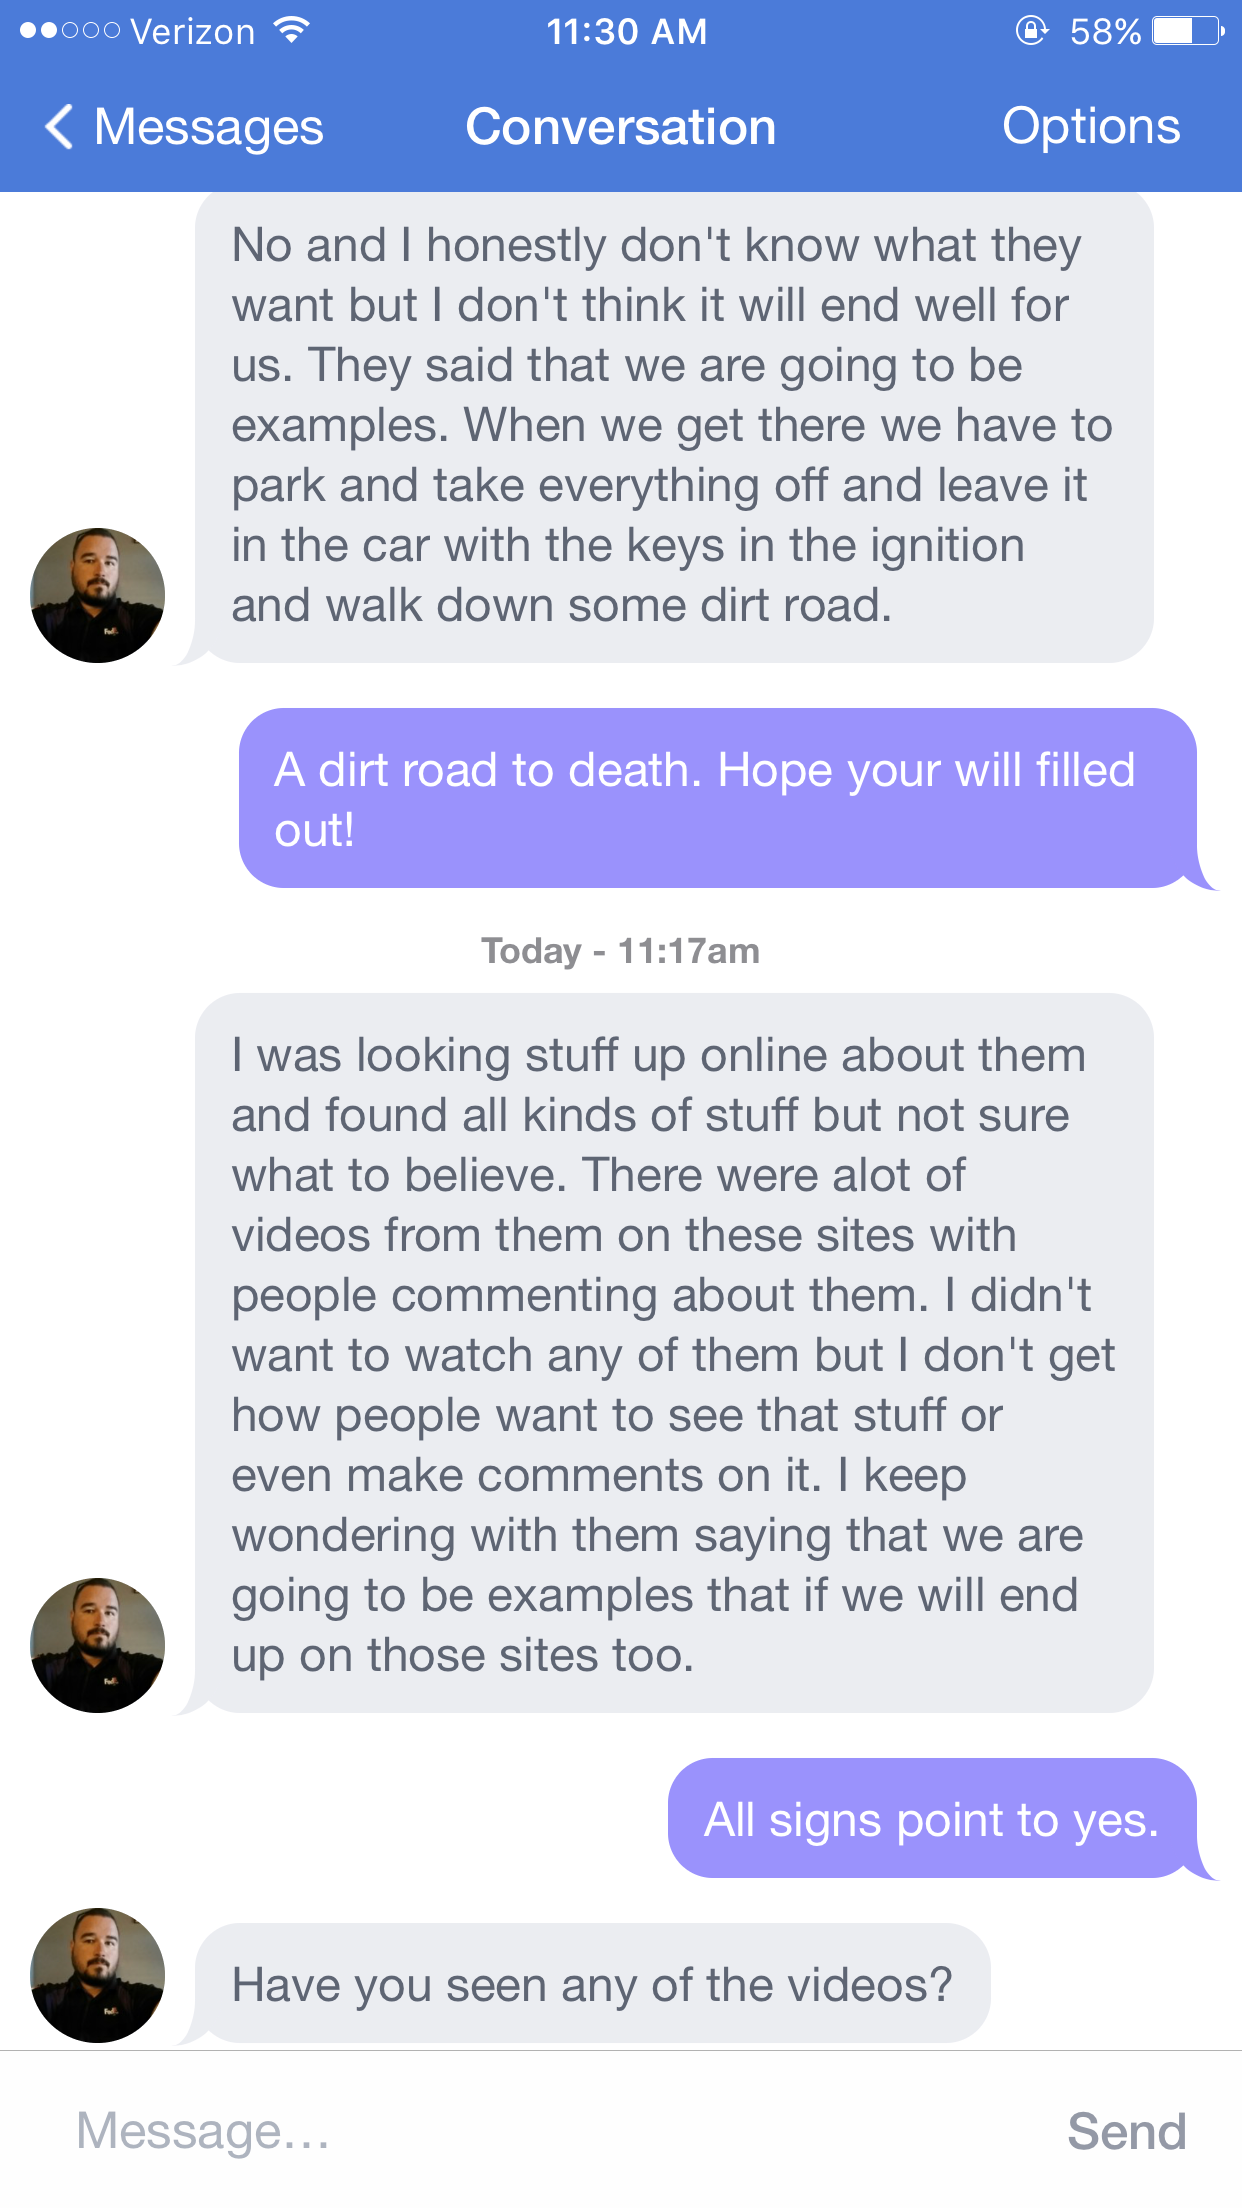The width and height of the screenshot is (1242, 2208).
Task: Tap avatar next to 'Have you seen any of the videos?'
Action: point(98,1975)
